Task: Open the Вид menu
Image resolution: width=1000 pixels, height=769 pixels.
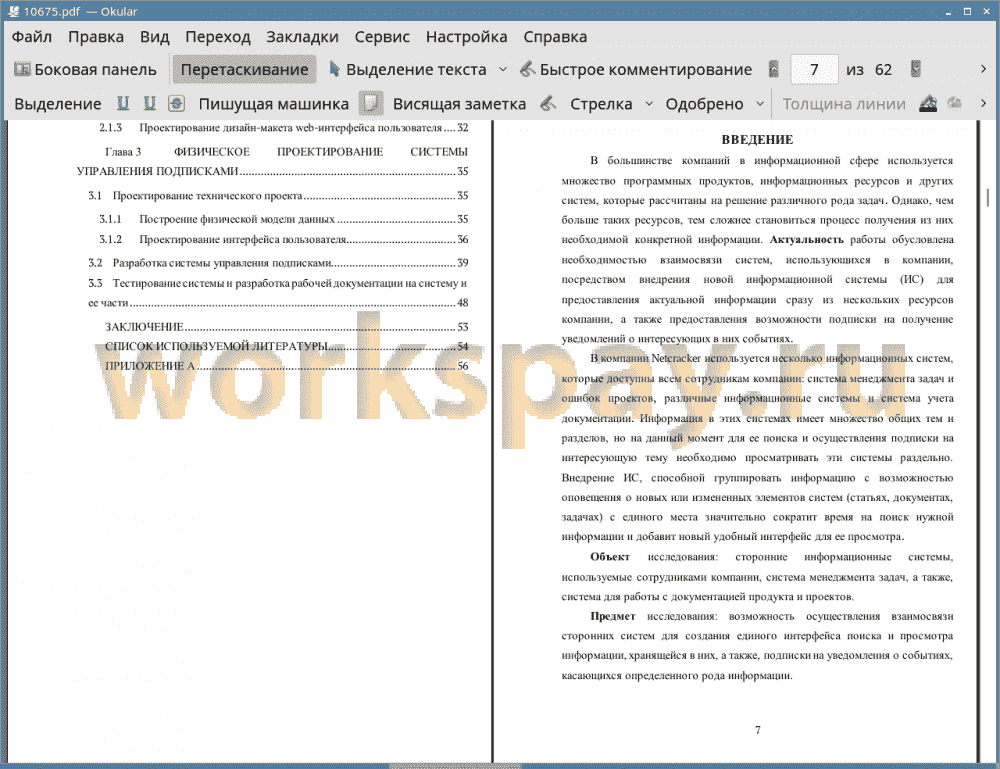Action: coord(154,37)
